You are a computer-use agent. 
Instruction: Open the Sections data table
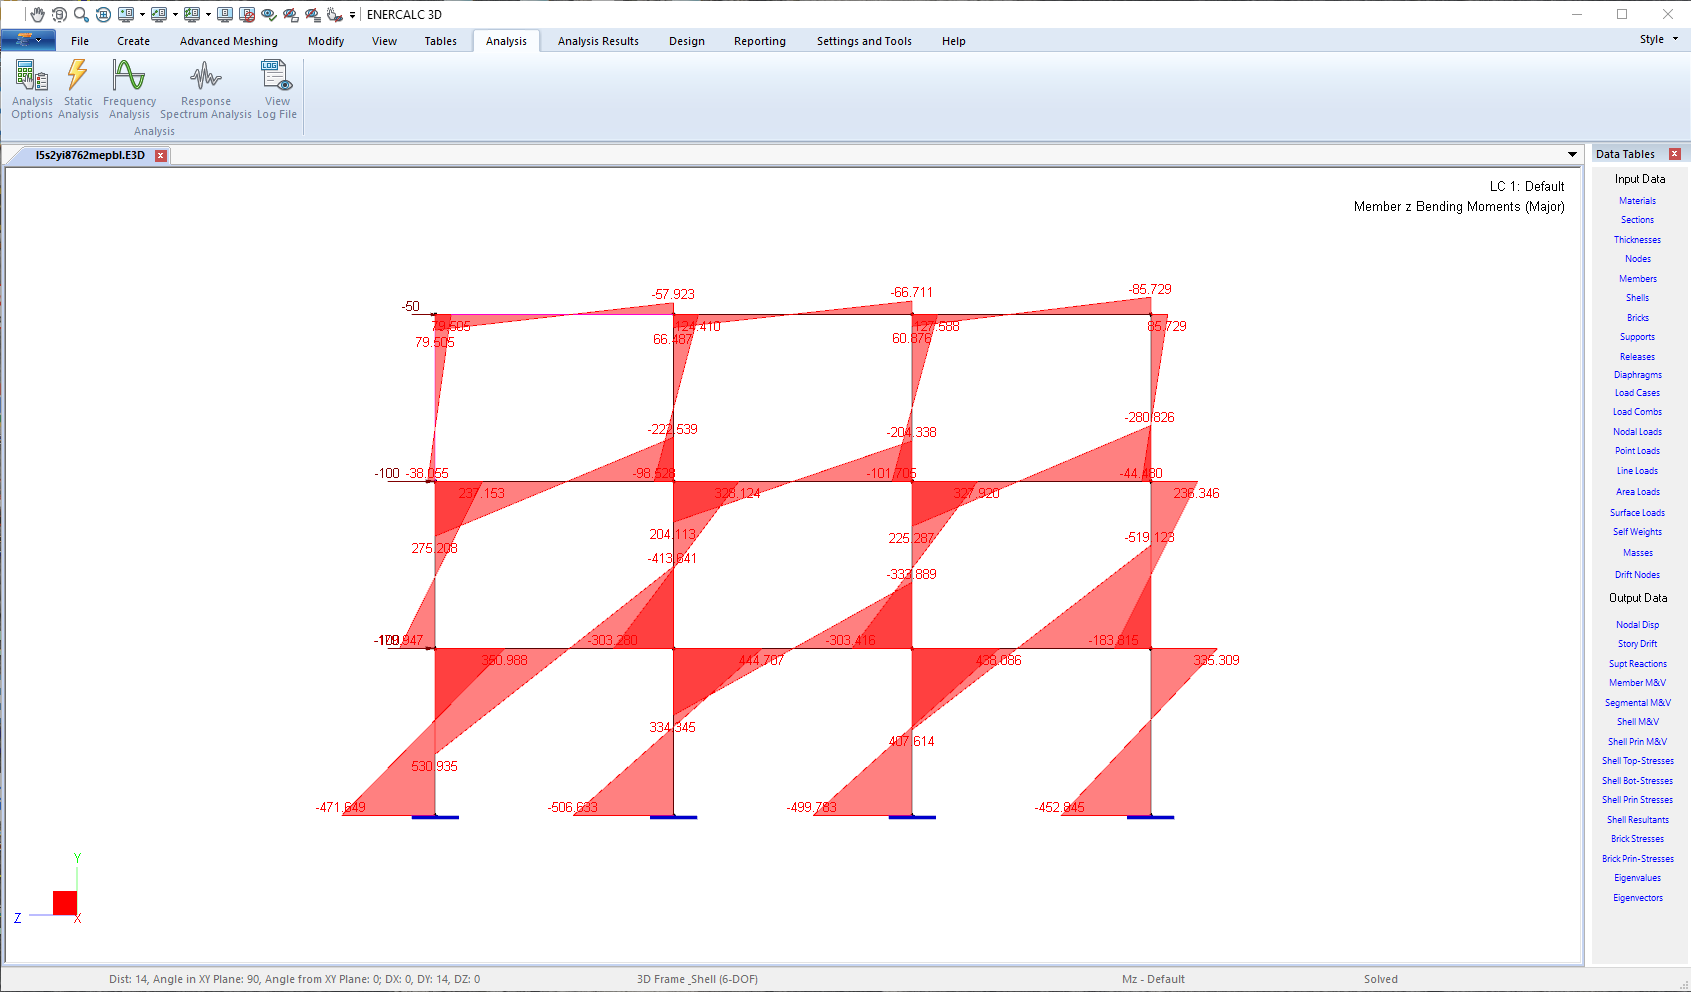point(1637,220)
